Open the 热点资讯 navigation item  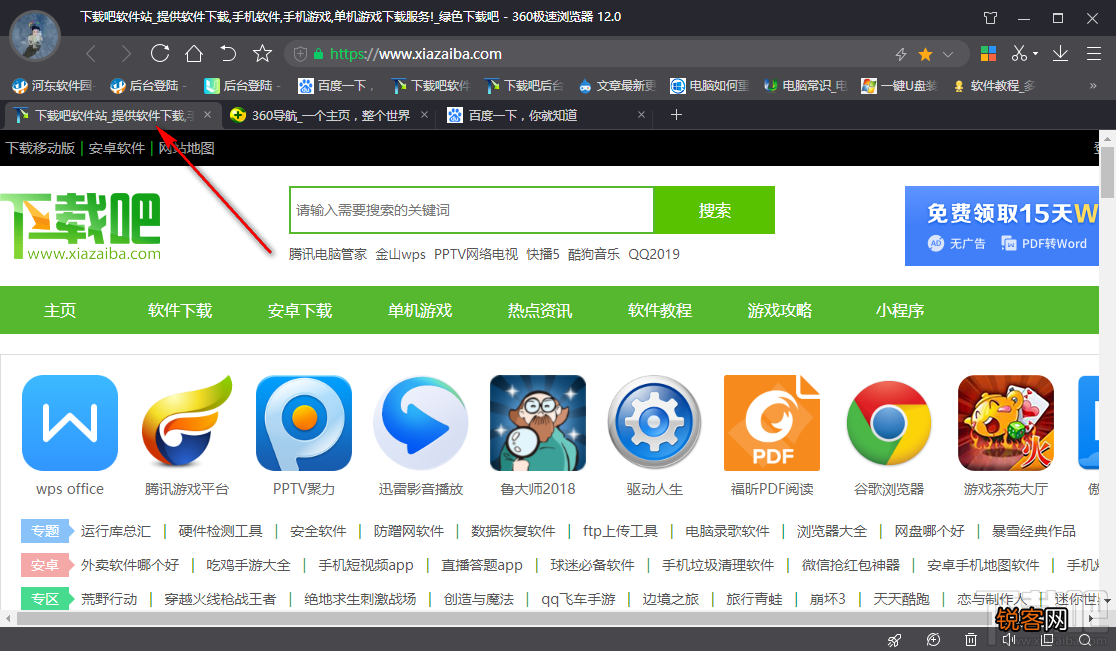point(539,310)
